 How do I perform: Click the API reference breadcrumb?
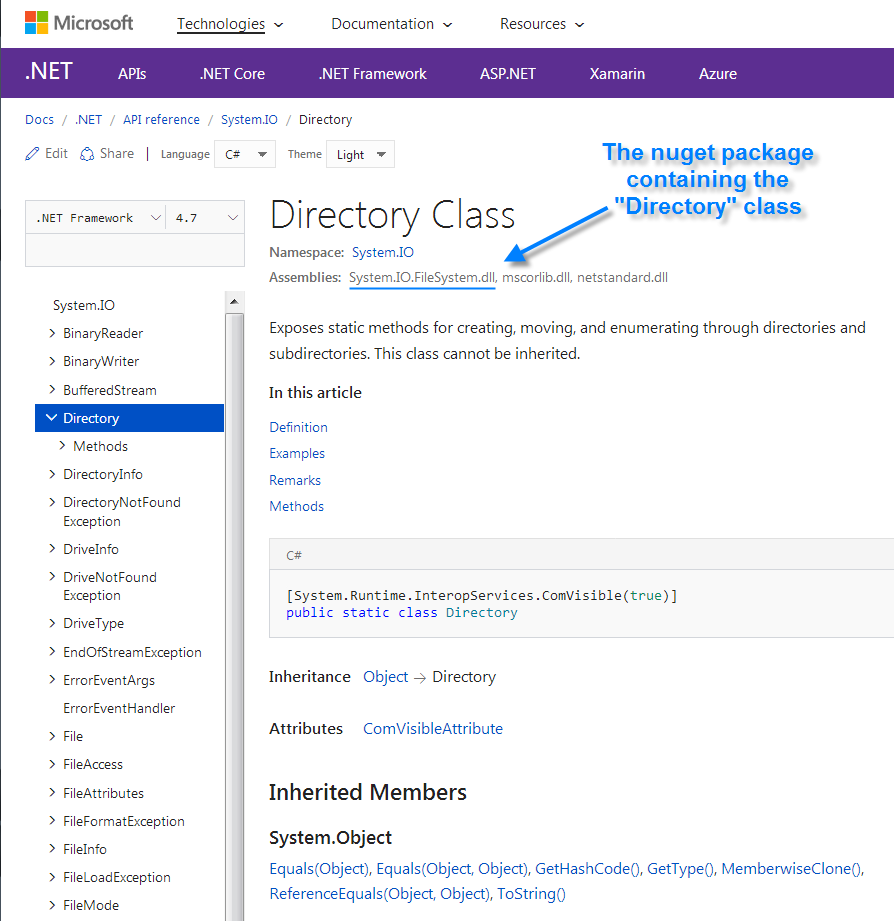coord(162,120)
